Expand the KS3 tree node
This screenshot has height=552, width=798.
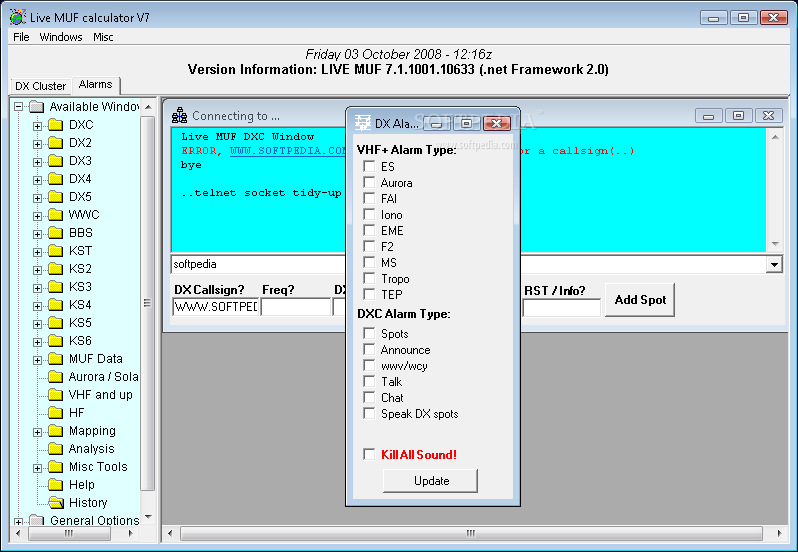(x=37, y=288)
